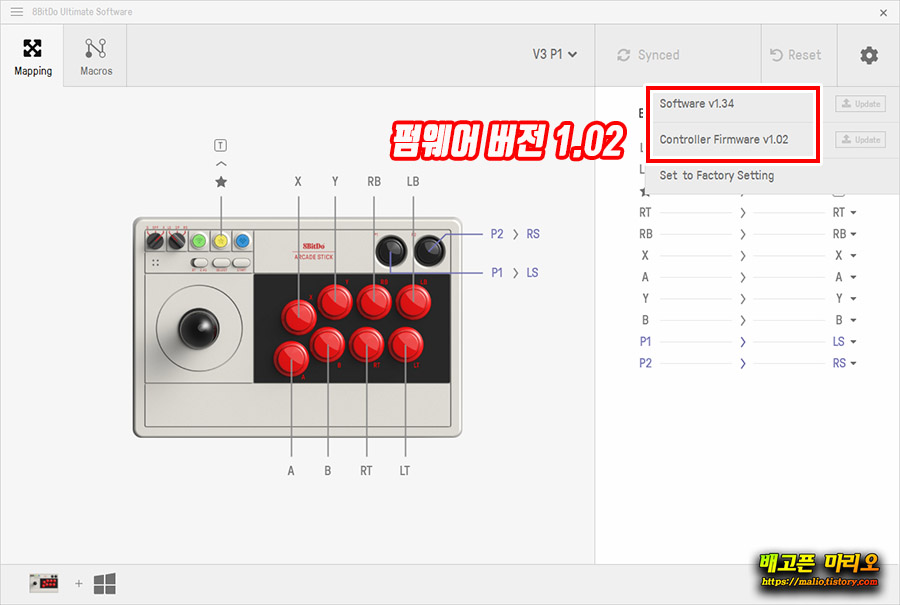The width and height of the screenshot is (900, 605).
Task: Close the 8BitDo Ultimate Software window
Action: pyautogui.click(x=883, y=13)
